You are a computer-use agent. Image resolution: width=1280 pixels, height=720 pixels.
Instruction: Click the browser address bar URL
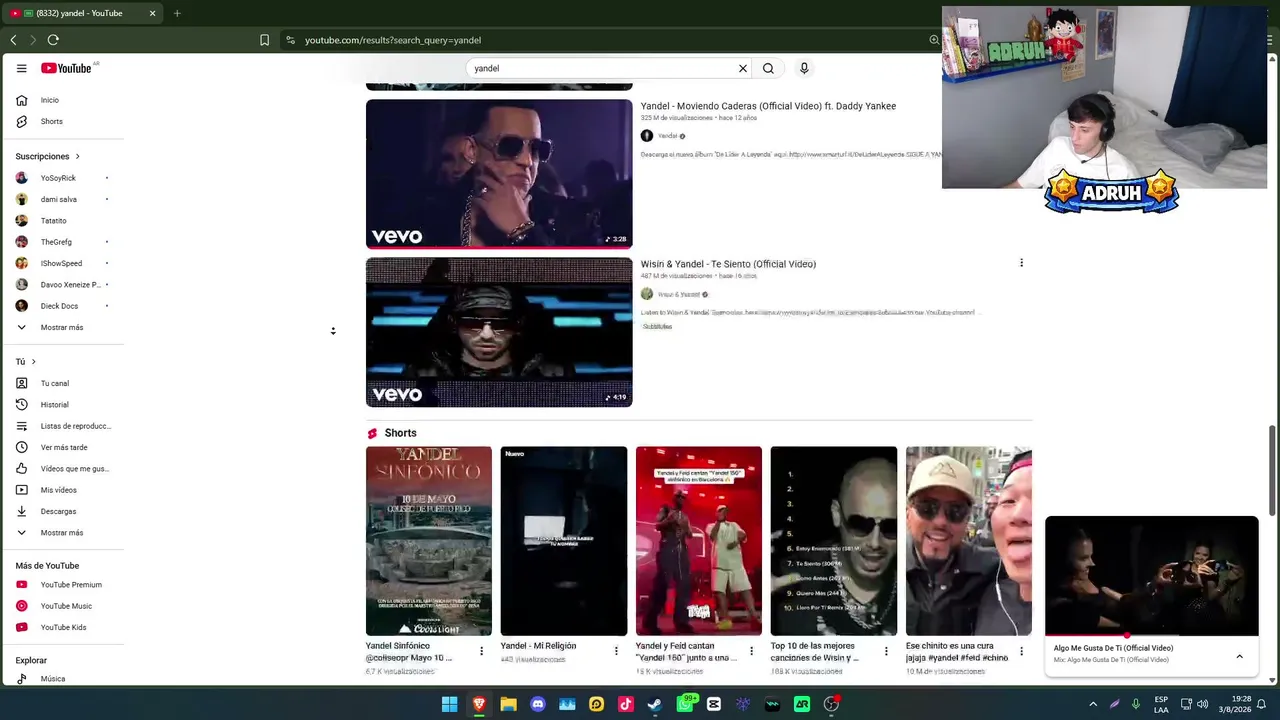[x=393, y=40]
